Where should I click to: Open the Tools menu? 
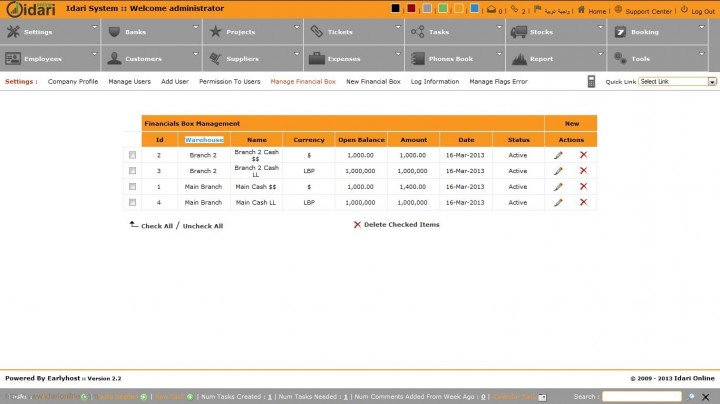tap(658, 58)
